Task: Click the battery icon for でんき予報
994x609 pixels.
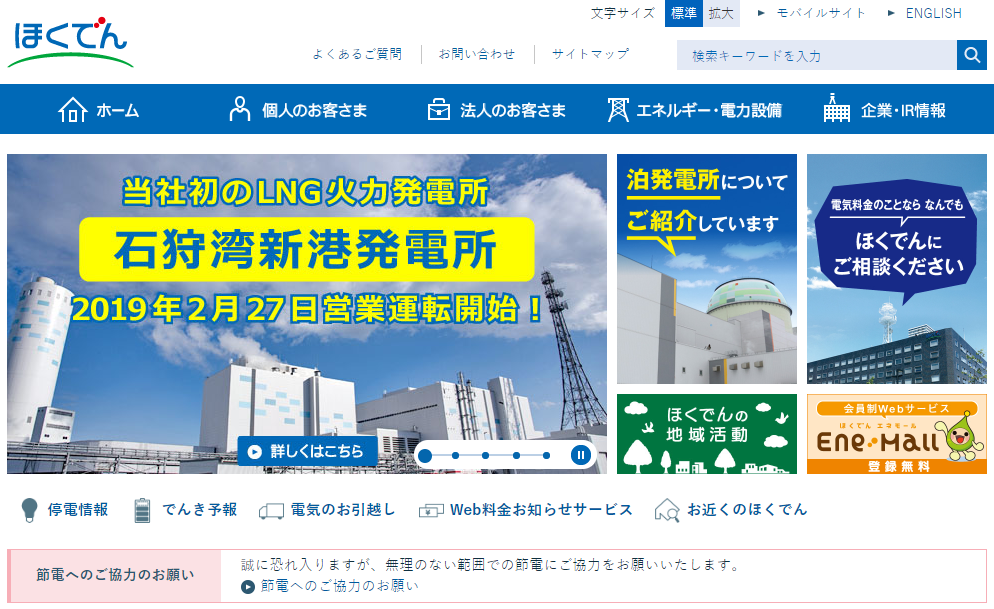Action: click(143, 510)
